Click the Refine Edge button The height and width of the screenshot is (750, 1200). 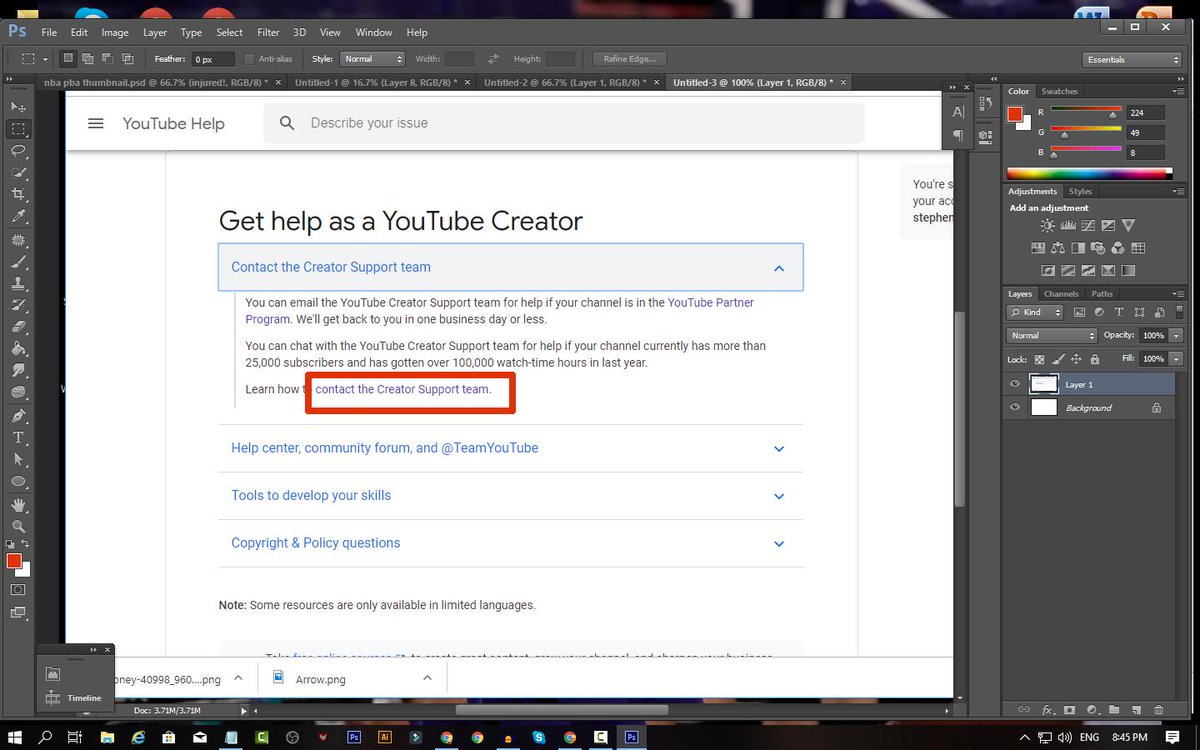click(630, 59)
